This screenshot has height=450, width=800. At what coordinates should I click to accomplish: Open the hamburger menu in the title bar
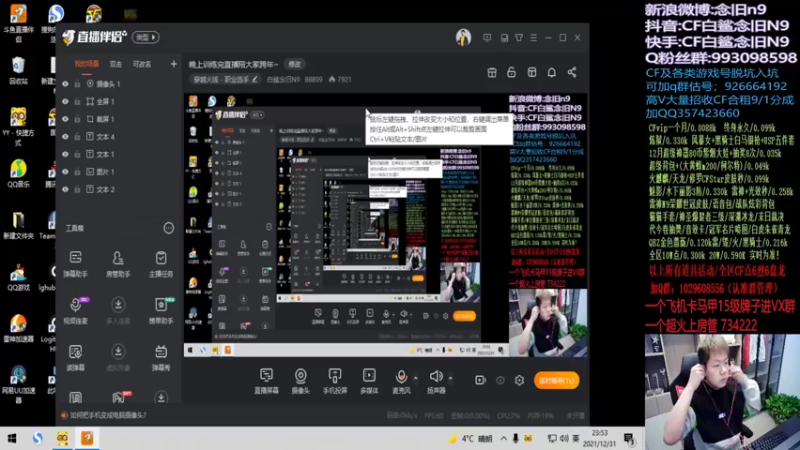pyautogui.click(x=533, y=38)
